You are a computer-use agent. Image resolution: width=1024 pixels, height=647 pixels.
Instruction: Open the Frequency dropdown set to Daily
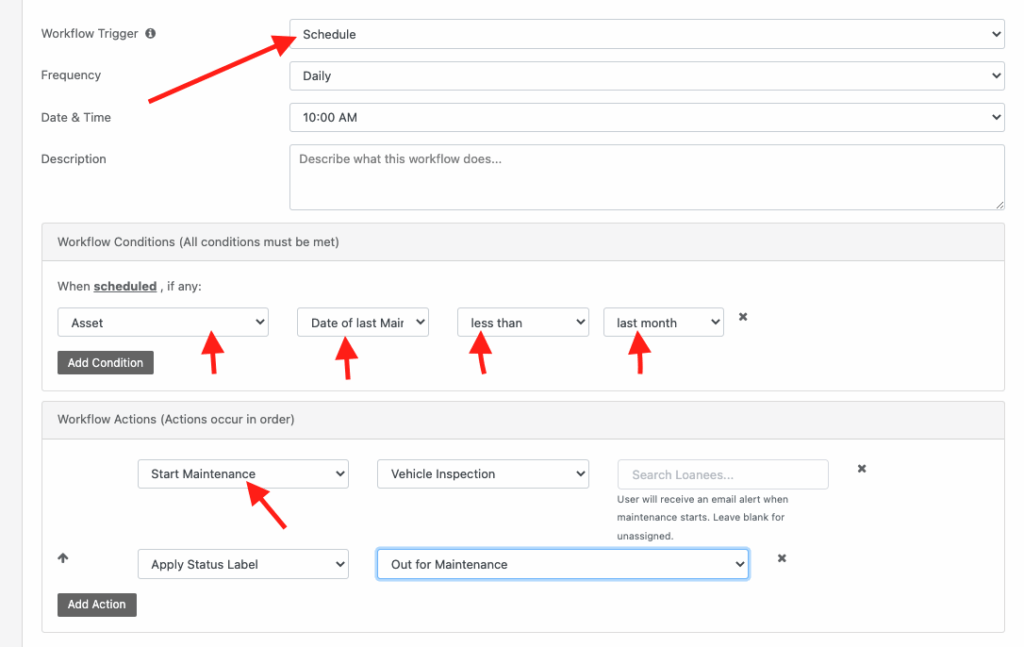(648, 75)
